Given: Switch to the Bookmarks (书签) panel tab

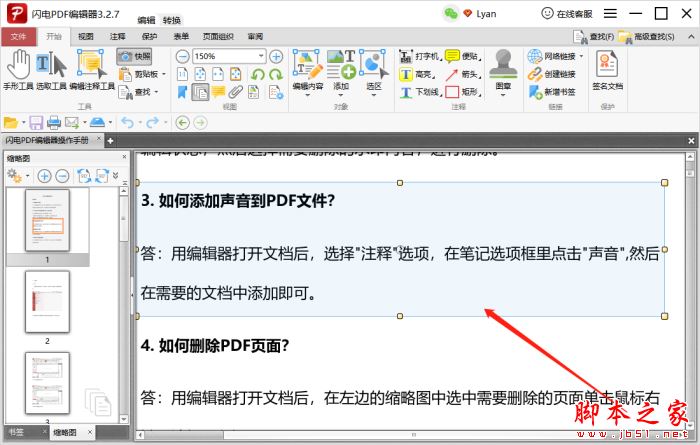Looking at the screenshot, I should [x=16, y=432].
